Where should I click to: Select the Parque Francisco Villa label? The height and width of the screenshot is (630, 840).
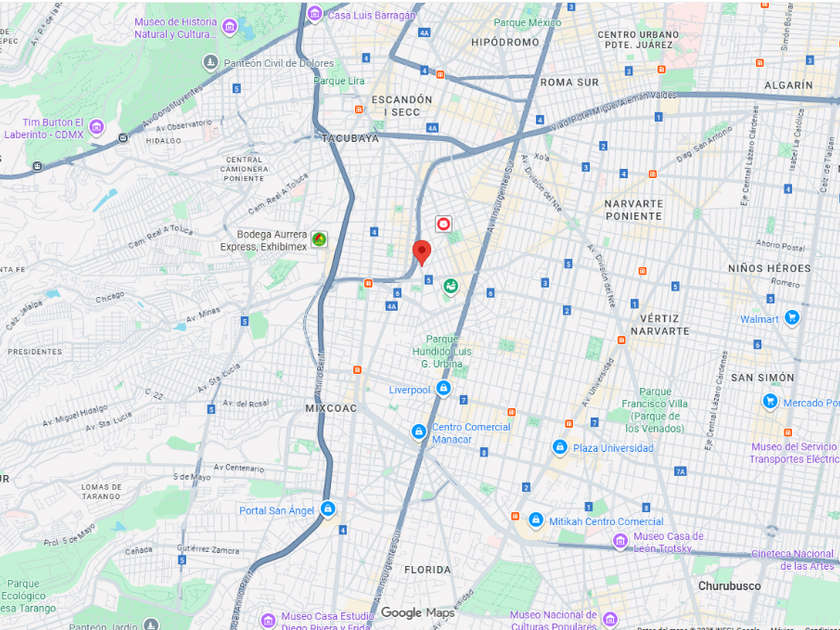(654, 410)
